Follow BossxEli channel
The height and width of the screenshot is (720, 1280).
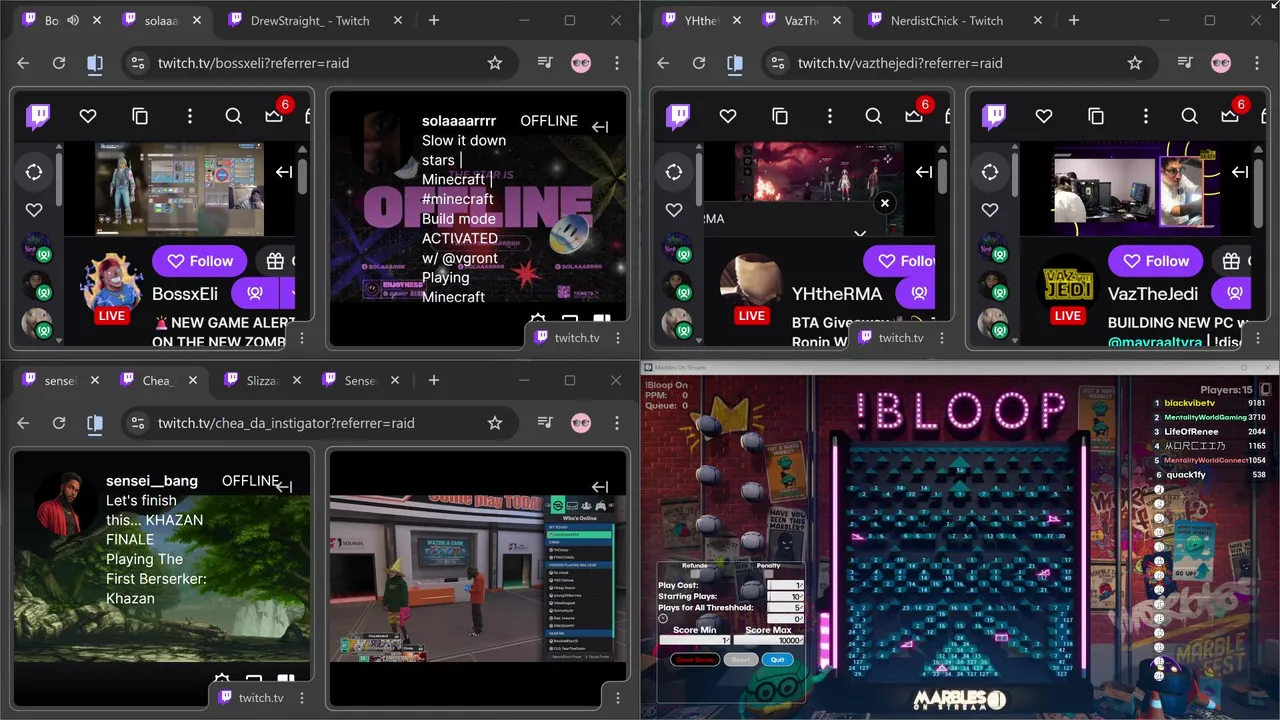point(200,261)
